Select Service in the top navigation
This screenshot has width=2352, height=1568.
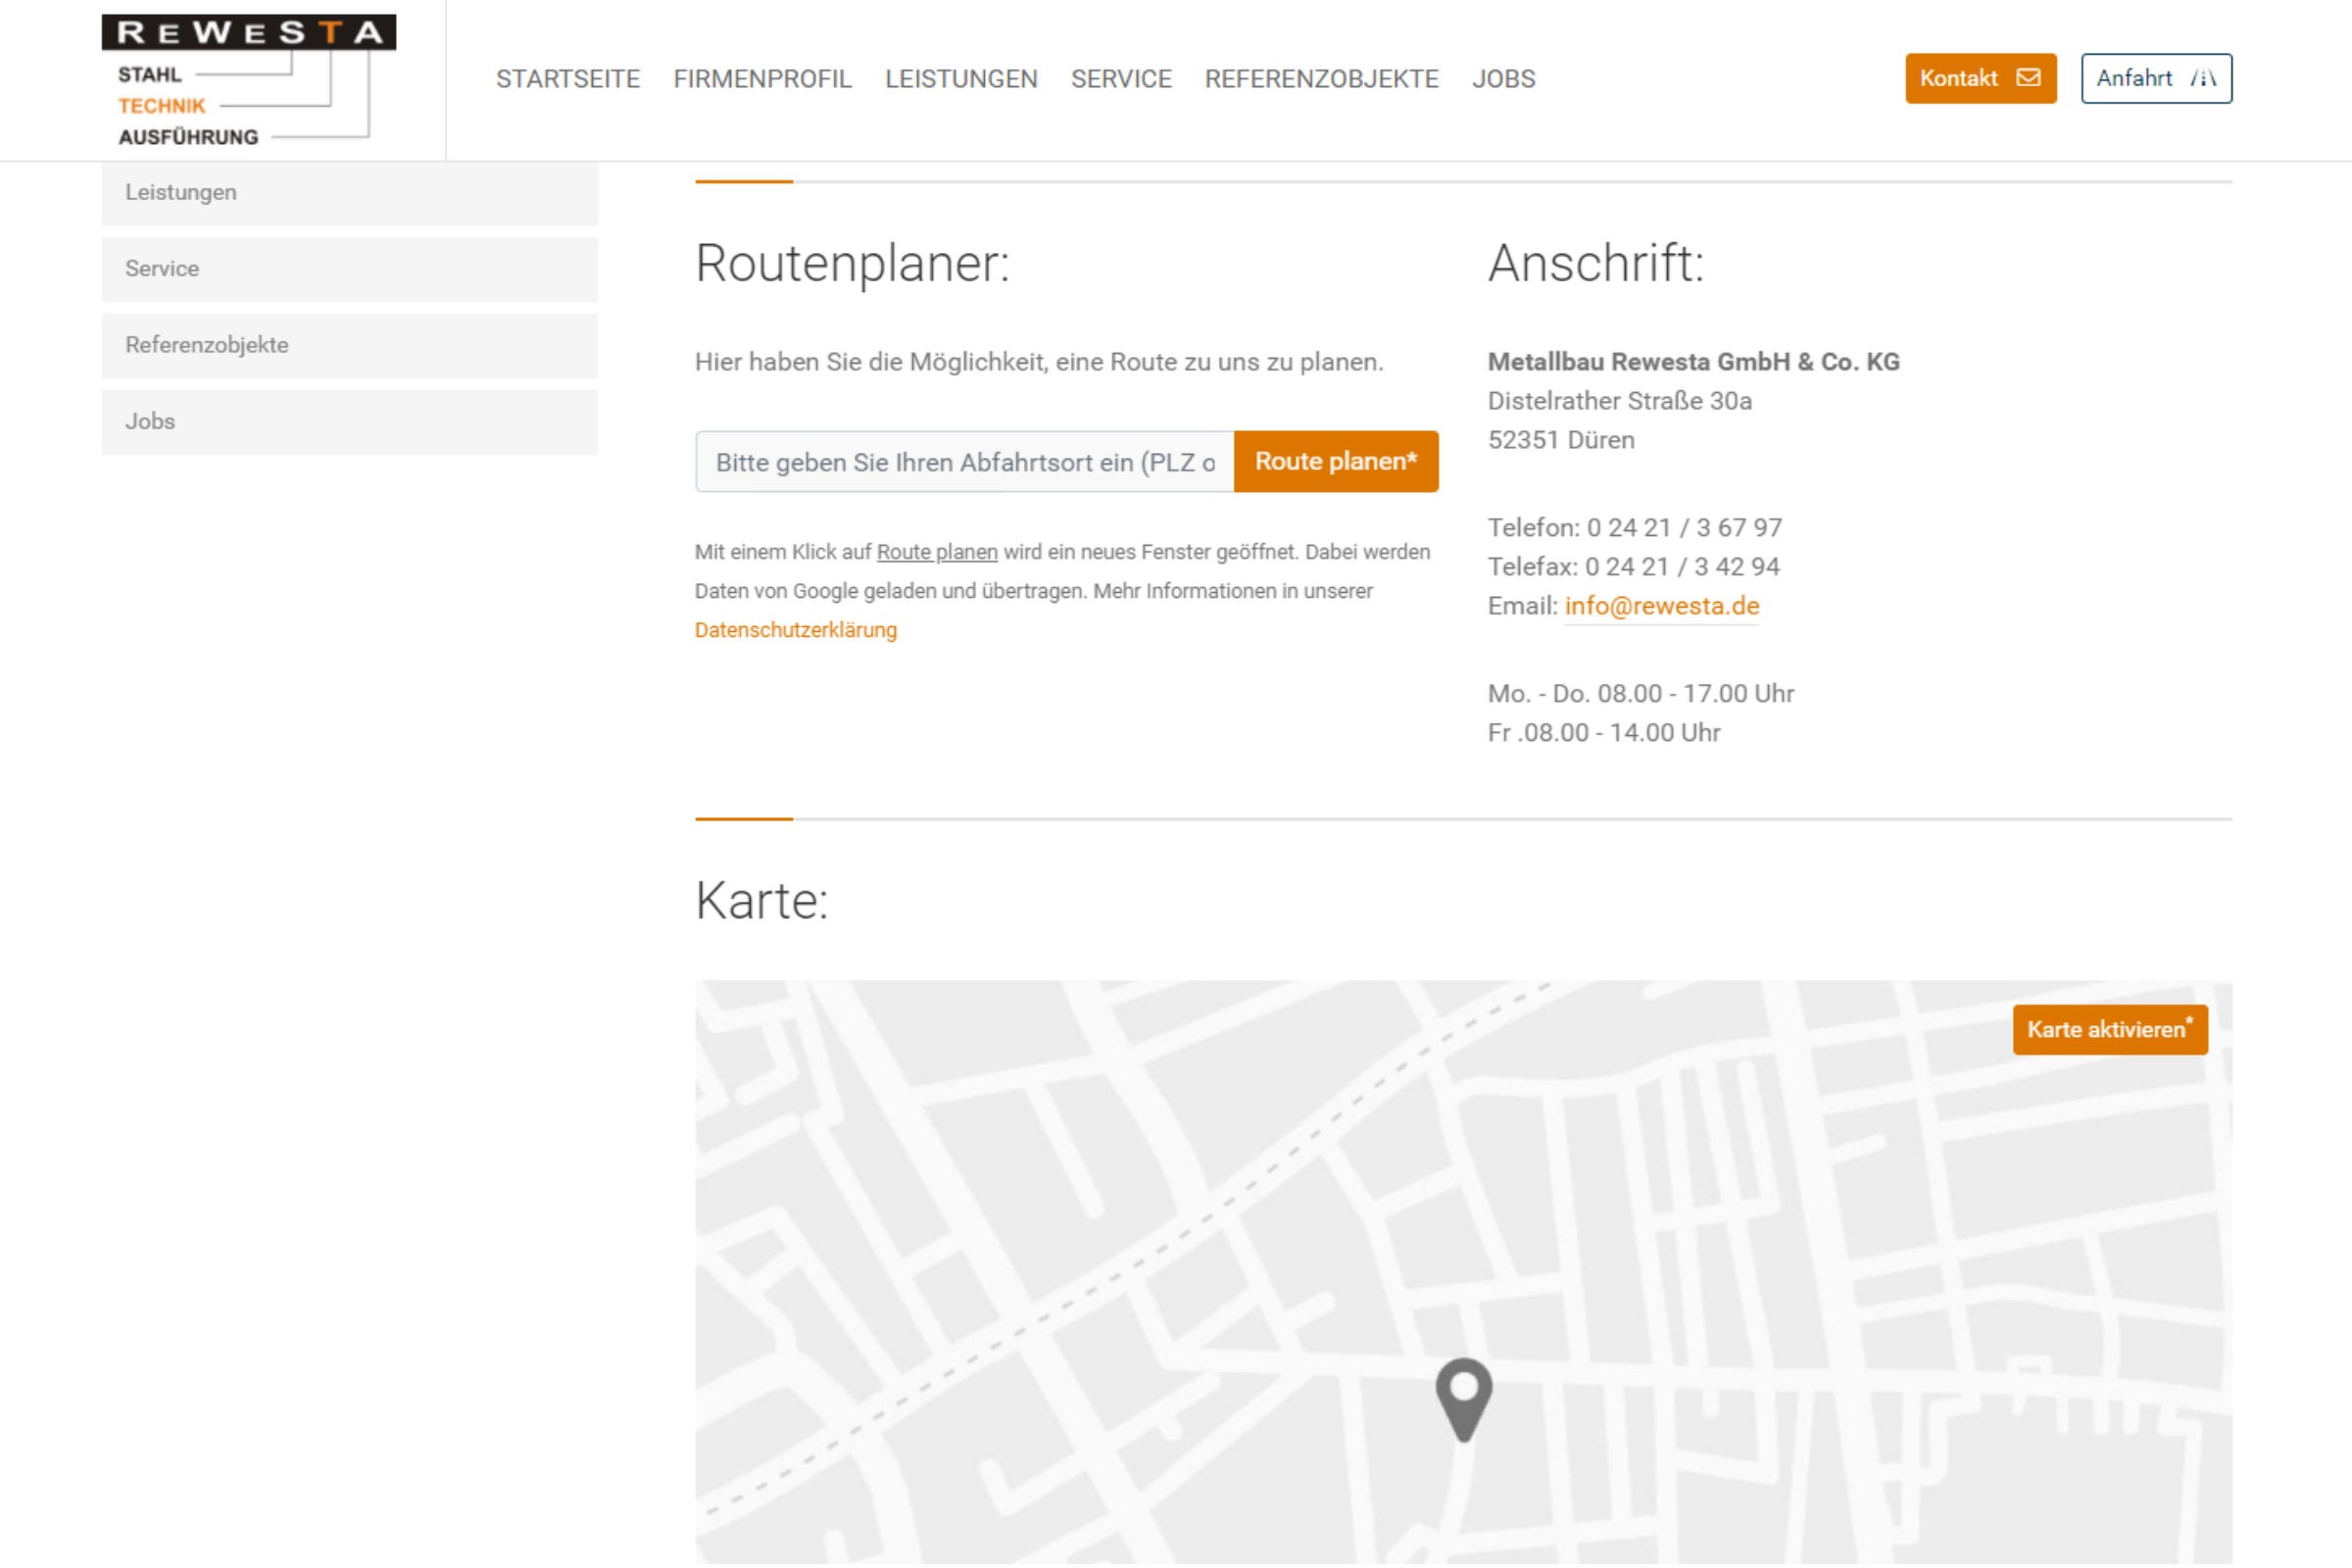tap(1120, 79)
